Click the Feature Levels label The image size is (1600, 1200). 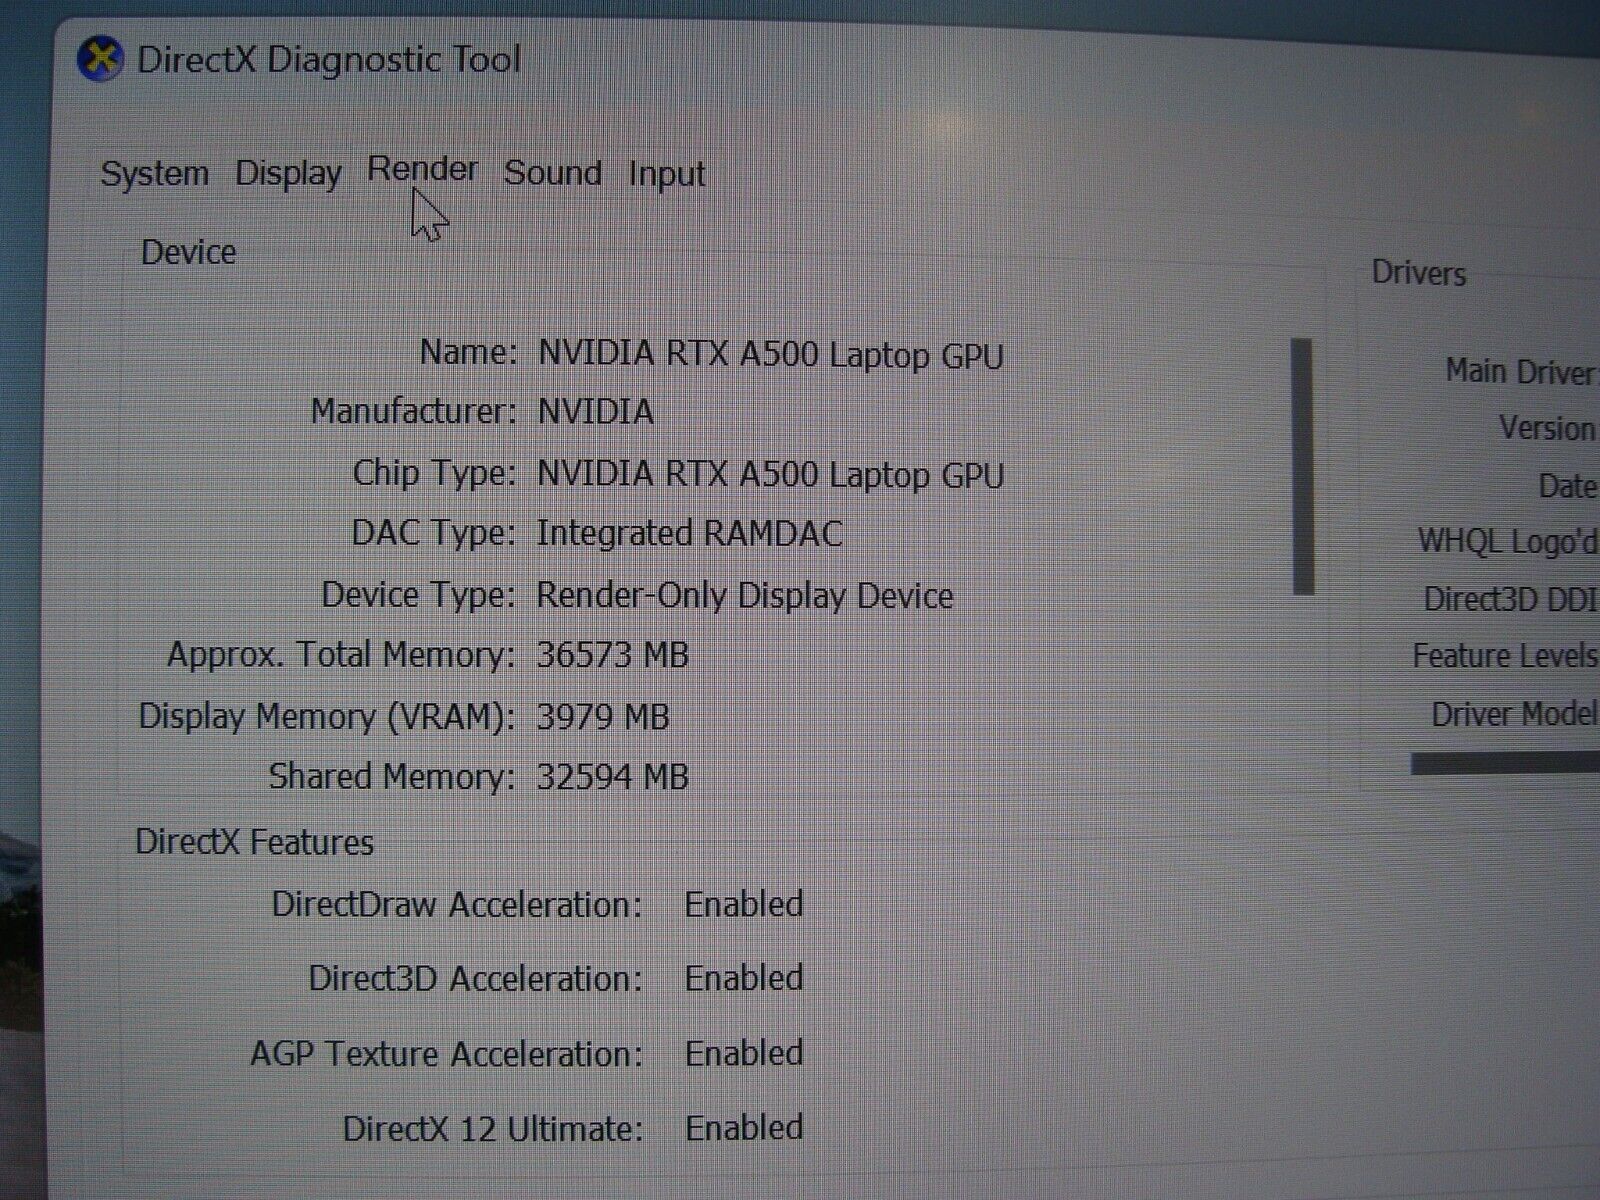click(x=1506, y=656)
